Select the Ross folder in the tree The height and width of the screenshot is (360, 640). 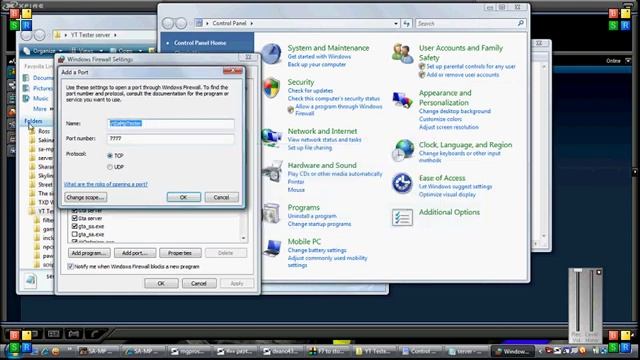pos(44,131)
